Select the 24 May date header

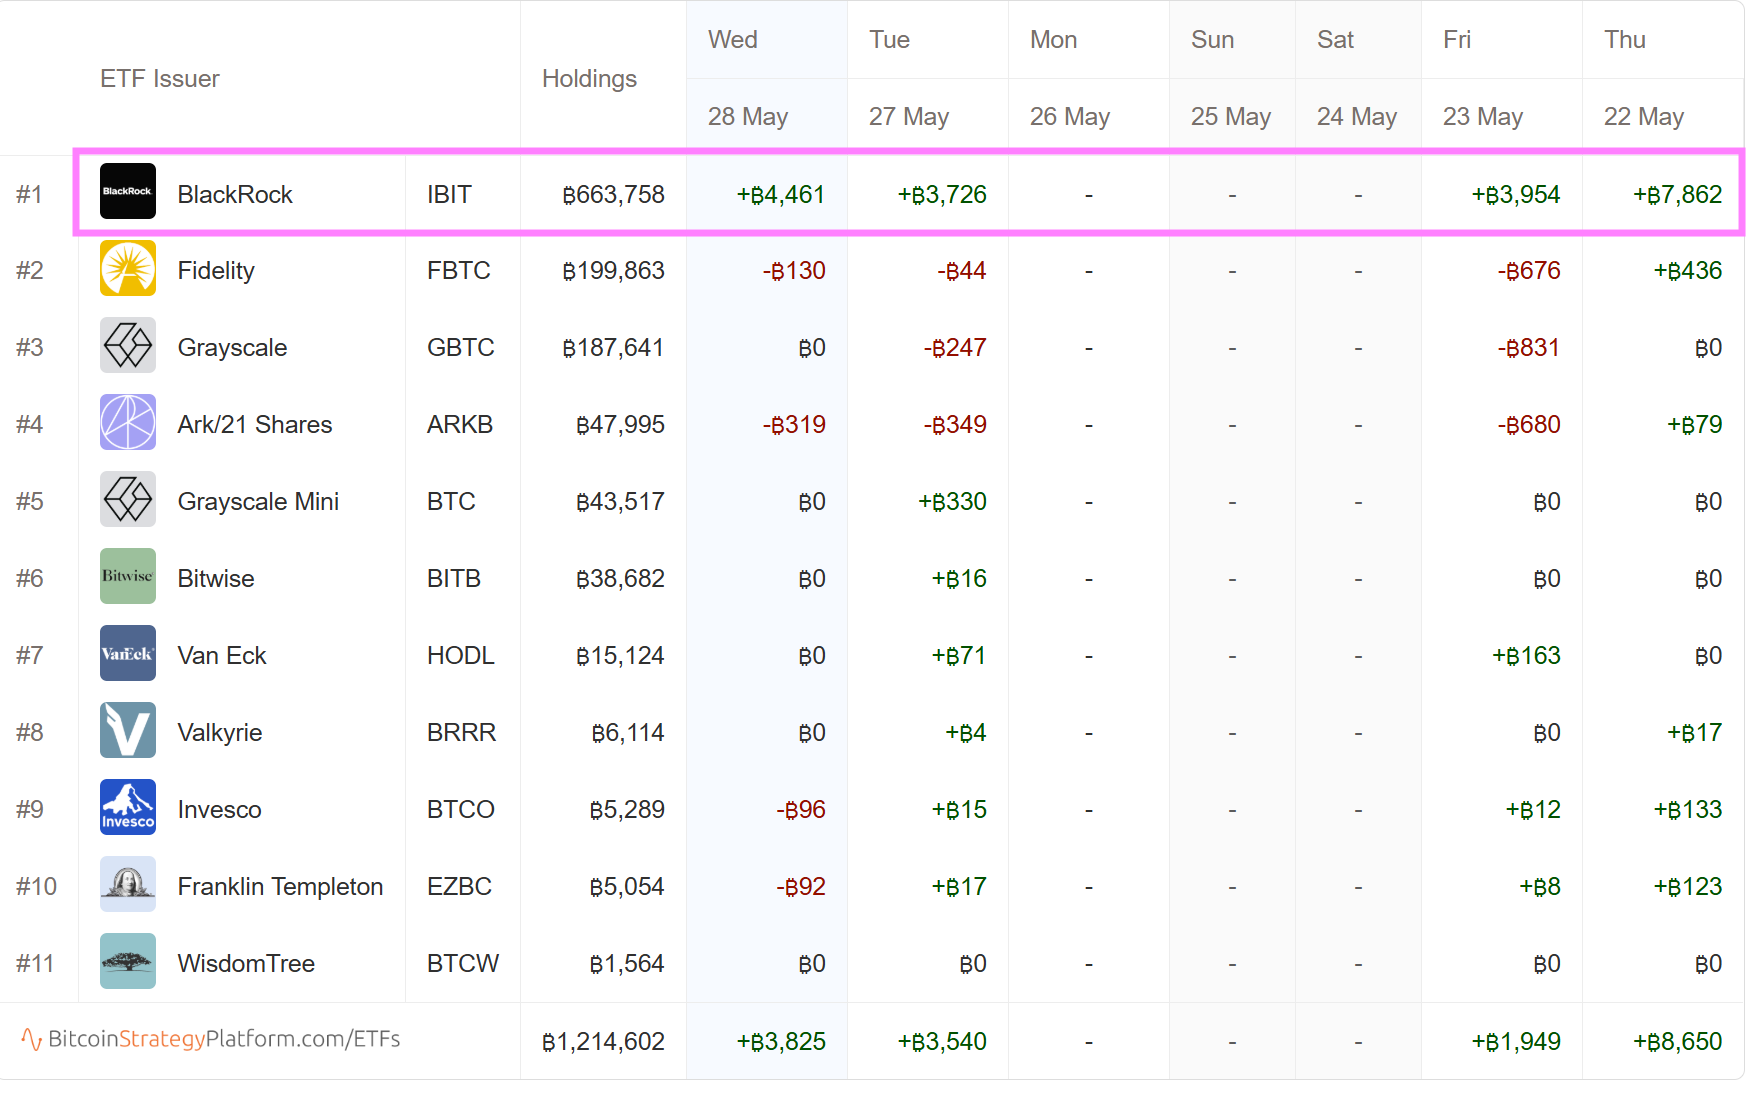coord(1357,117)
